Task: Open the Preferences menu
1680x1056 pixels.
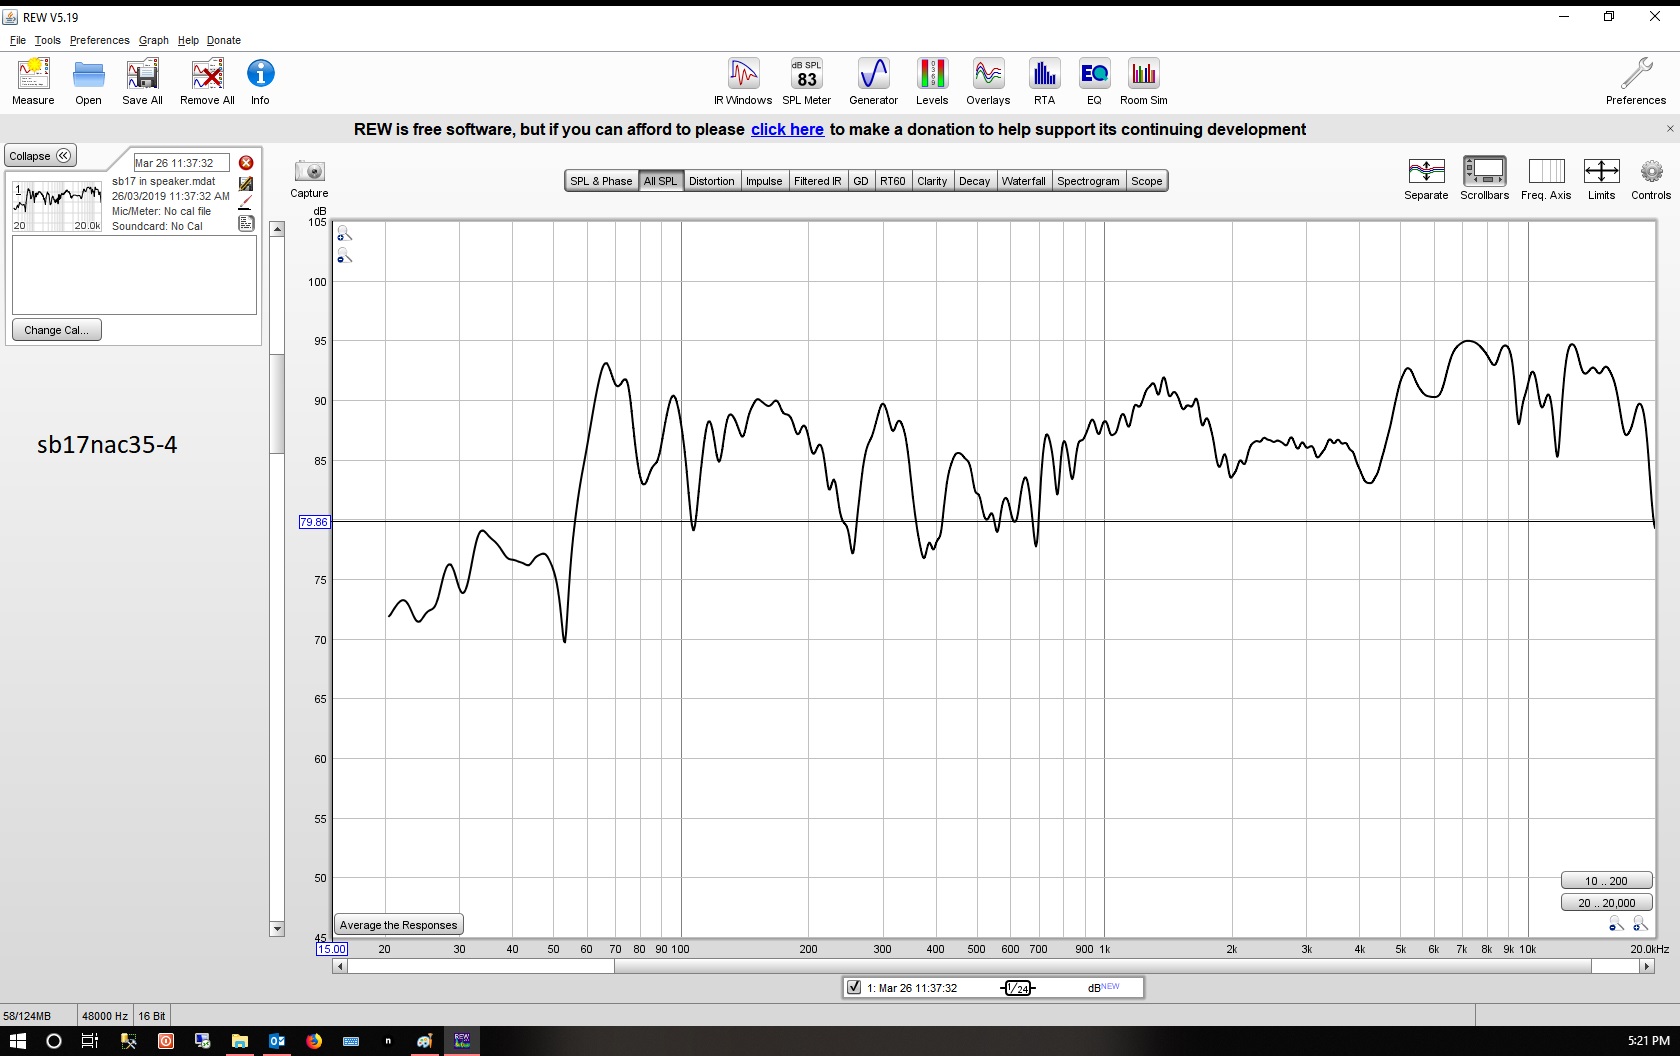Action: click(x=99, y=40)
